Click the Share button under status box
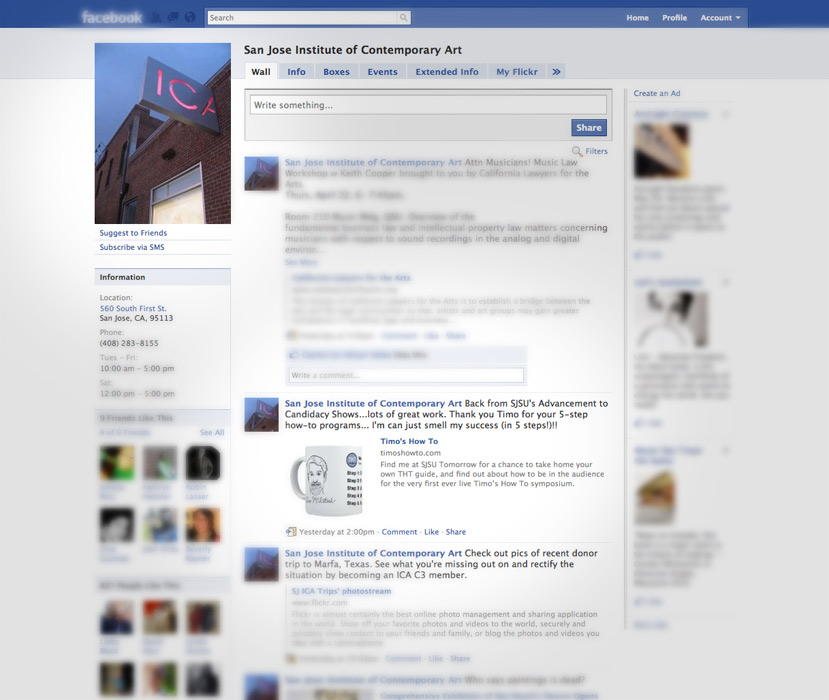The width and height of the screenshot is (829, 700). (589, 127)
